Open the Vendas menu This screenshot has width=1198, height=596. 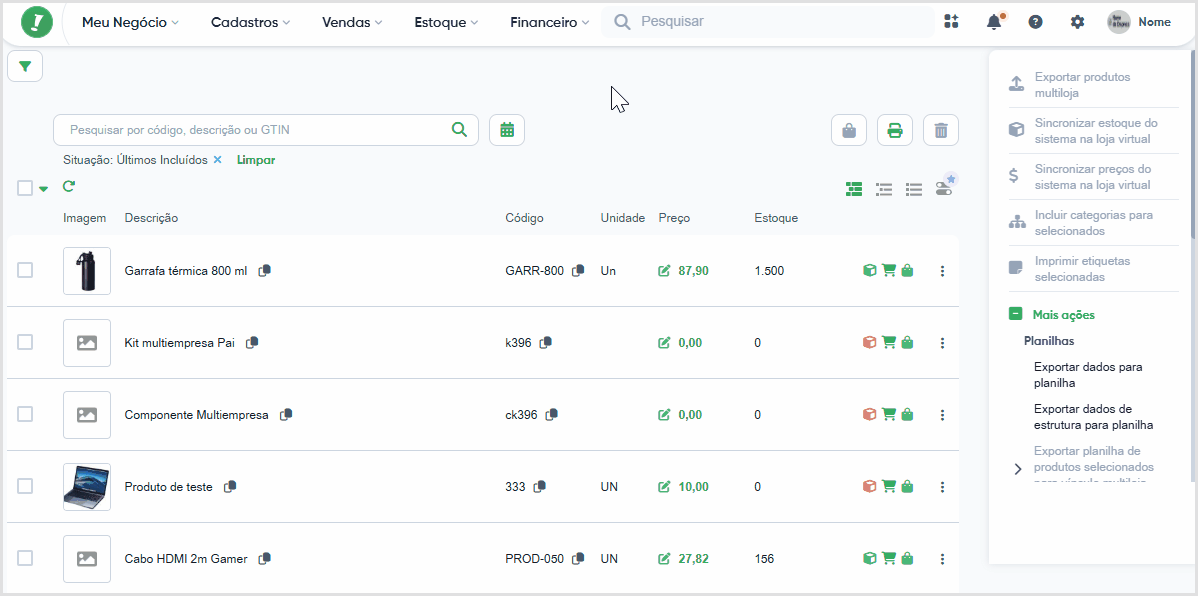click(x=351, y=22)
